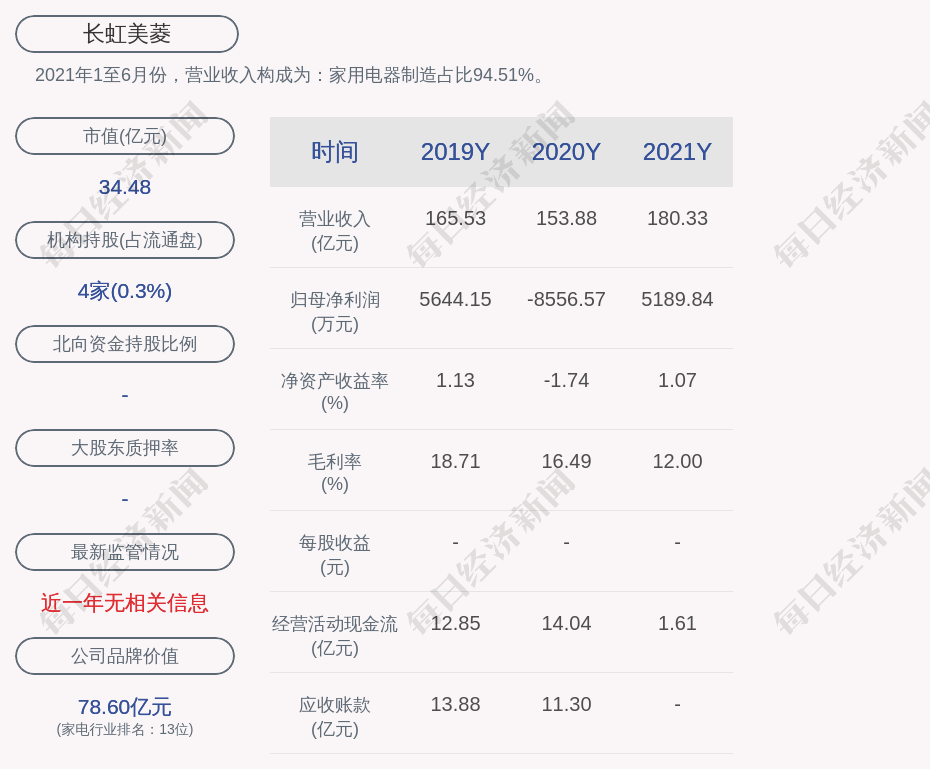
Task: Select the 北向资金持股比例 label pill
Action: [x=125, y=344]
